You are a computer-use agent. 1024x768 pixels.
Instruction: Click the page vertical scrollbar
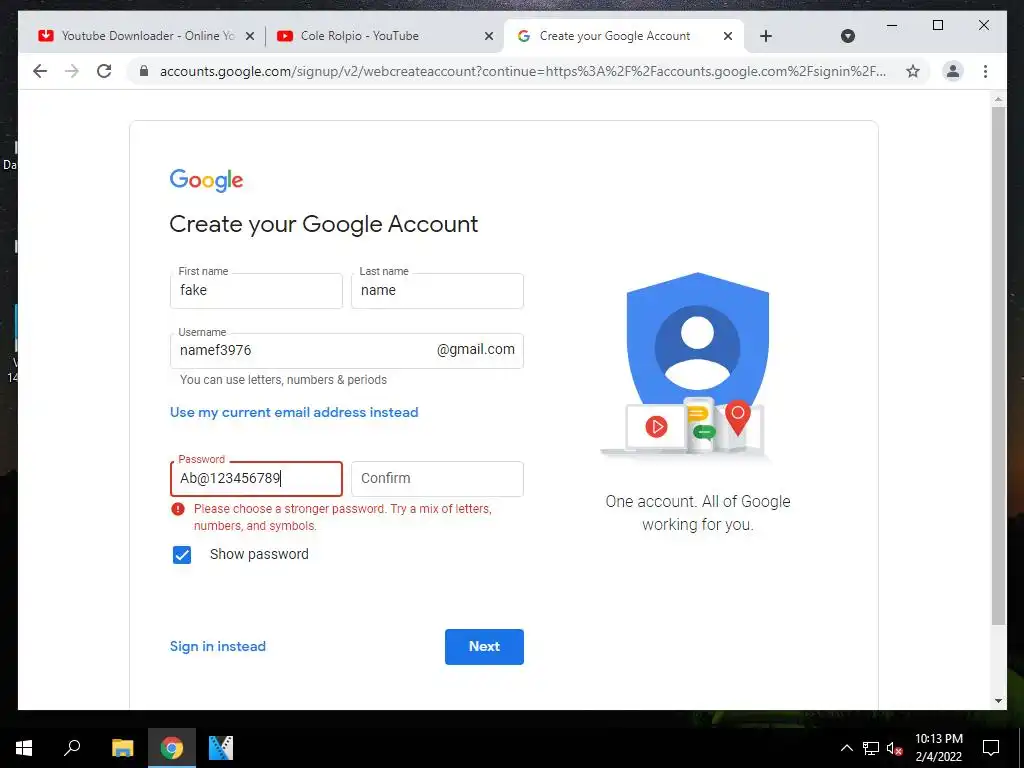[998, 366]
